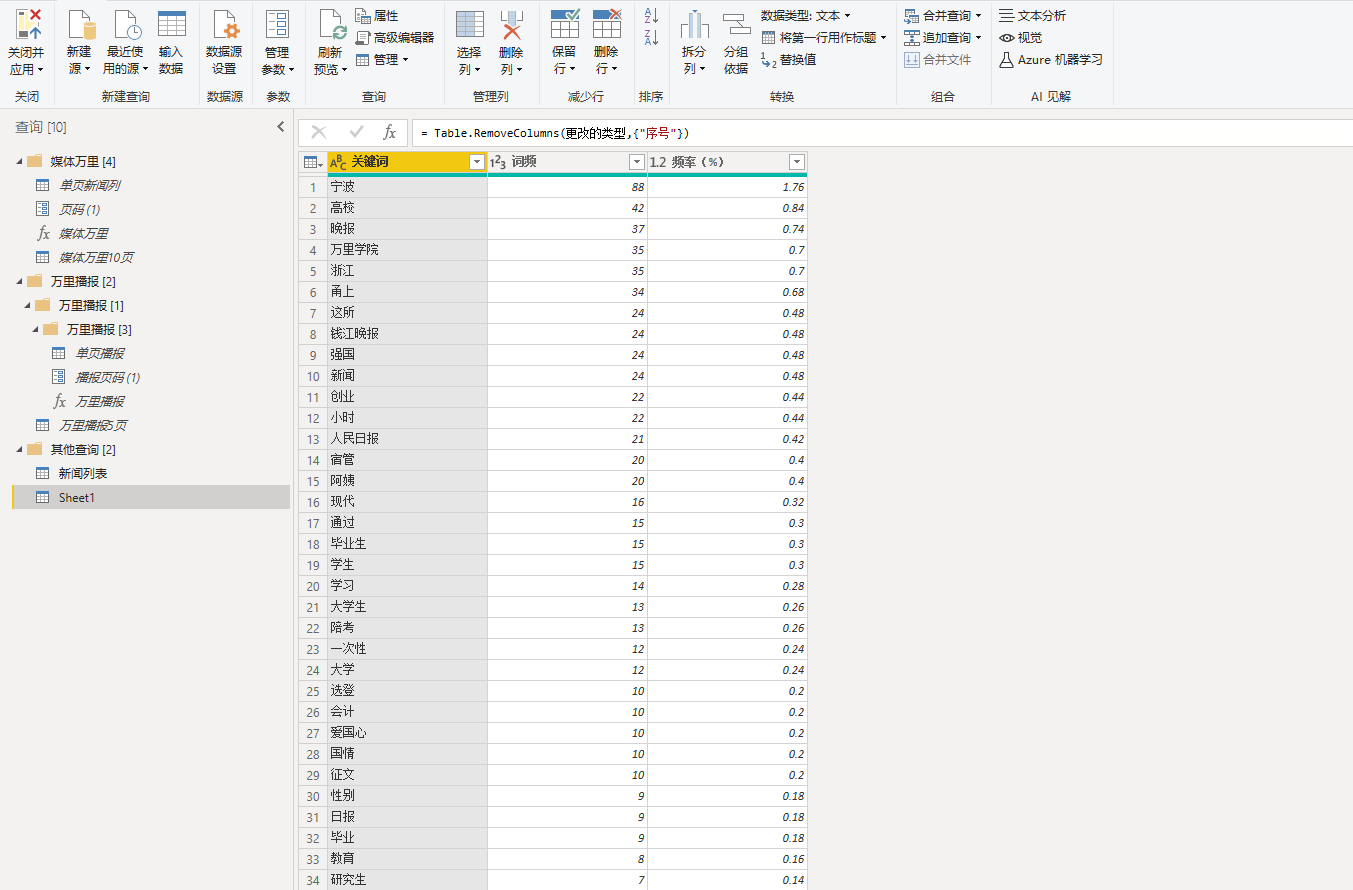The image size is (1353, 890).
Task: Sort ascending with the A-Z icon
Action: (650, 16)
